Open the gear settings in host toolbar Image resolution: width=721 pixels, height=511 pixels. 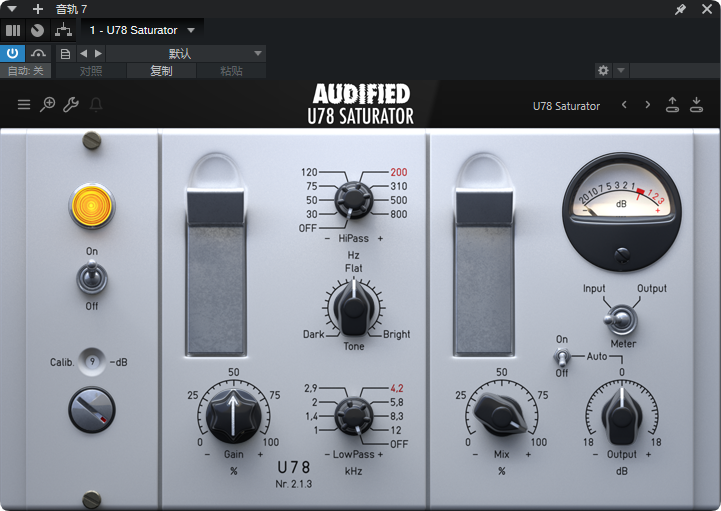[603, 70]
